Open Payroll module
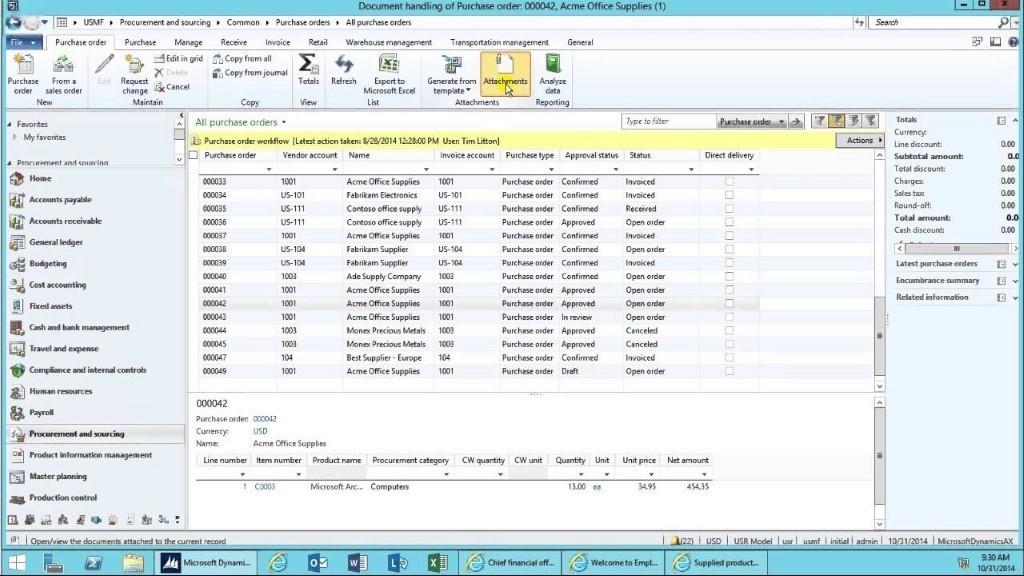1024x576 pixels. 41,413
